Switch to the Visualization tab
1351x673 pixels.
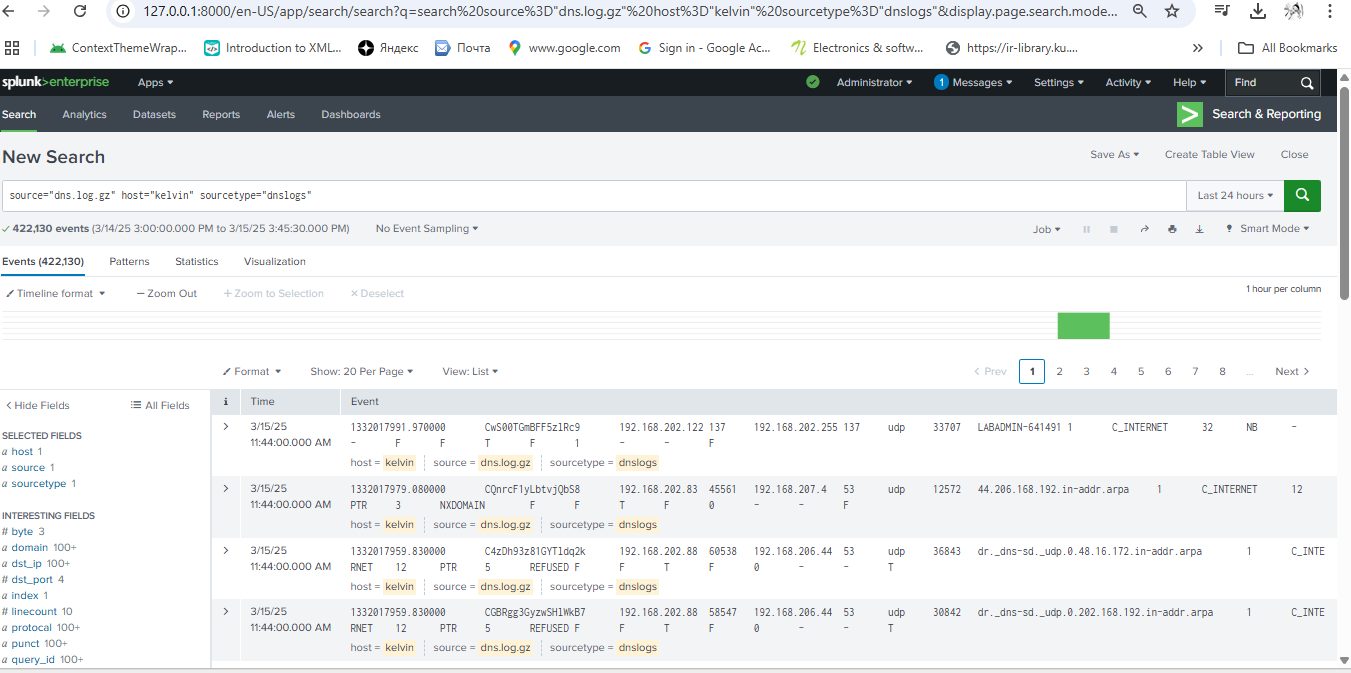pos(275,261)
